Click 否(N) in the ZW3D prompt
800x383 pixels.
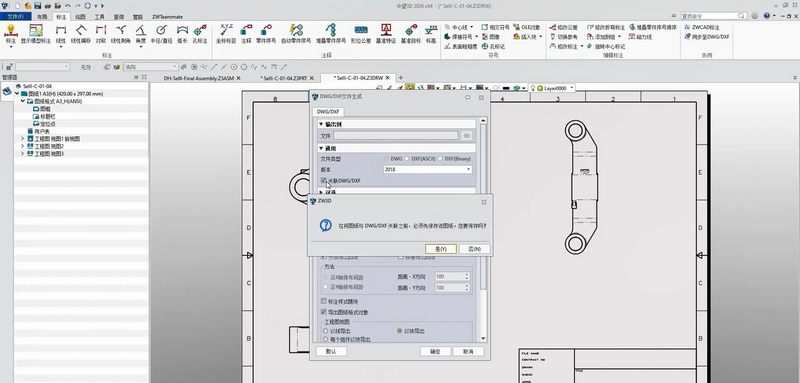474,249
